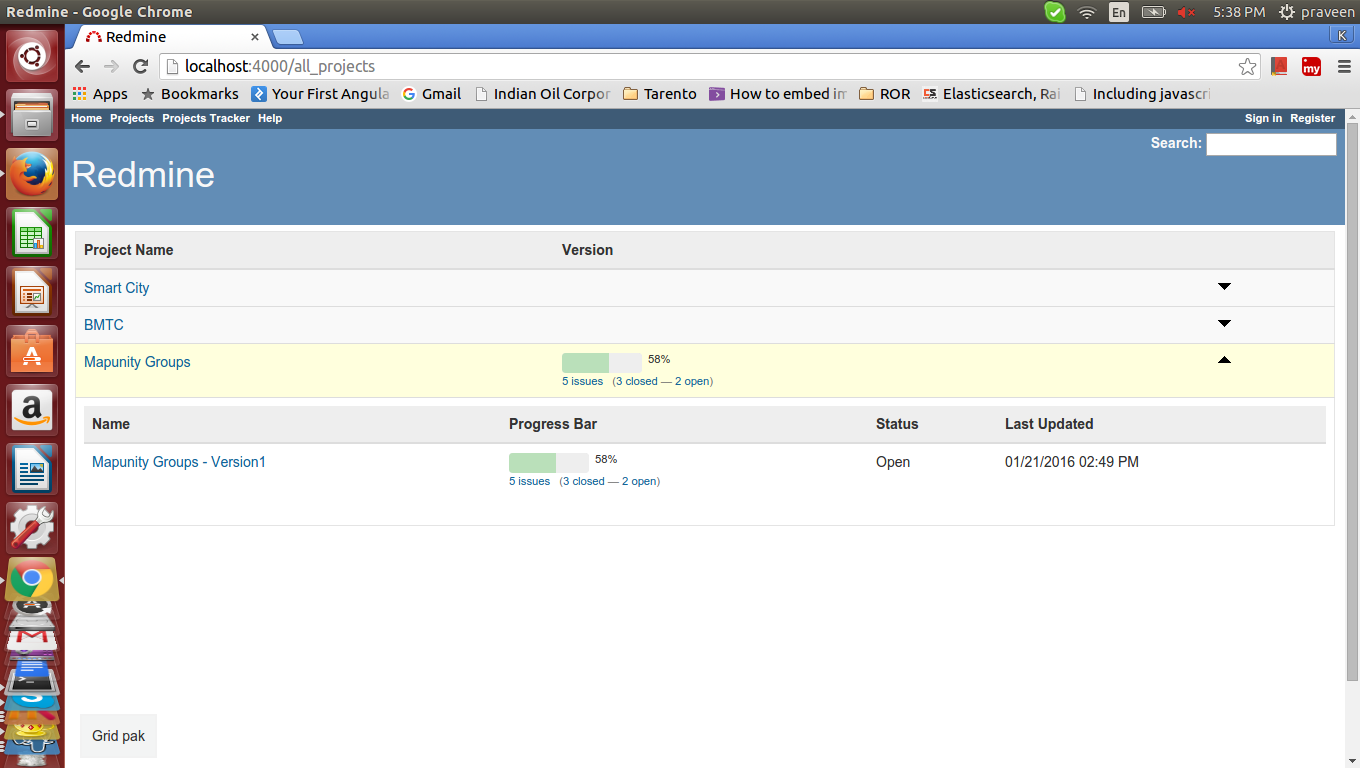
Task: Reload the page with the refresh icon
Action: tap(141, 67)
